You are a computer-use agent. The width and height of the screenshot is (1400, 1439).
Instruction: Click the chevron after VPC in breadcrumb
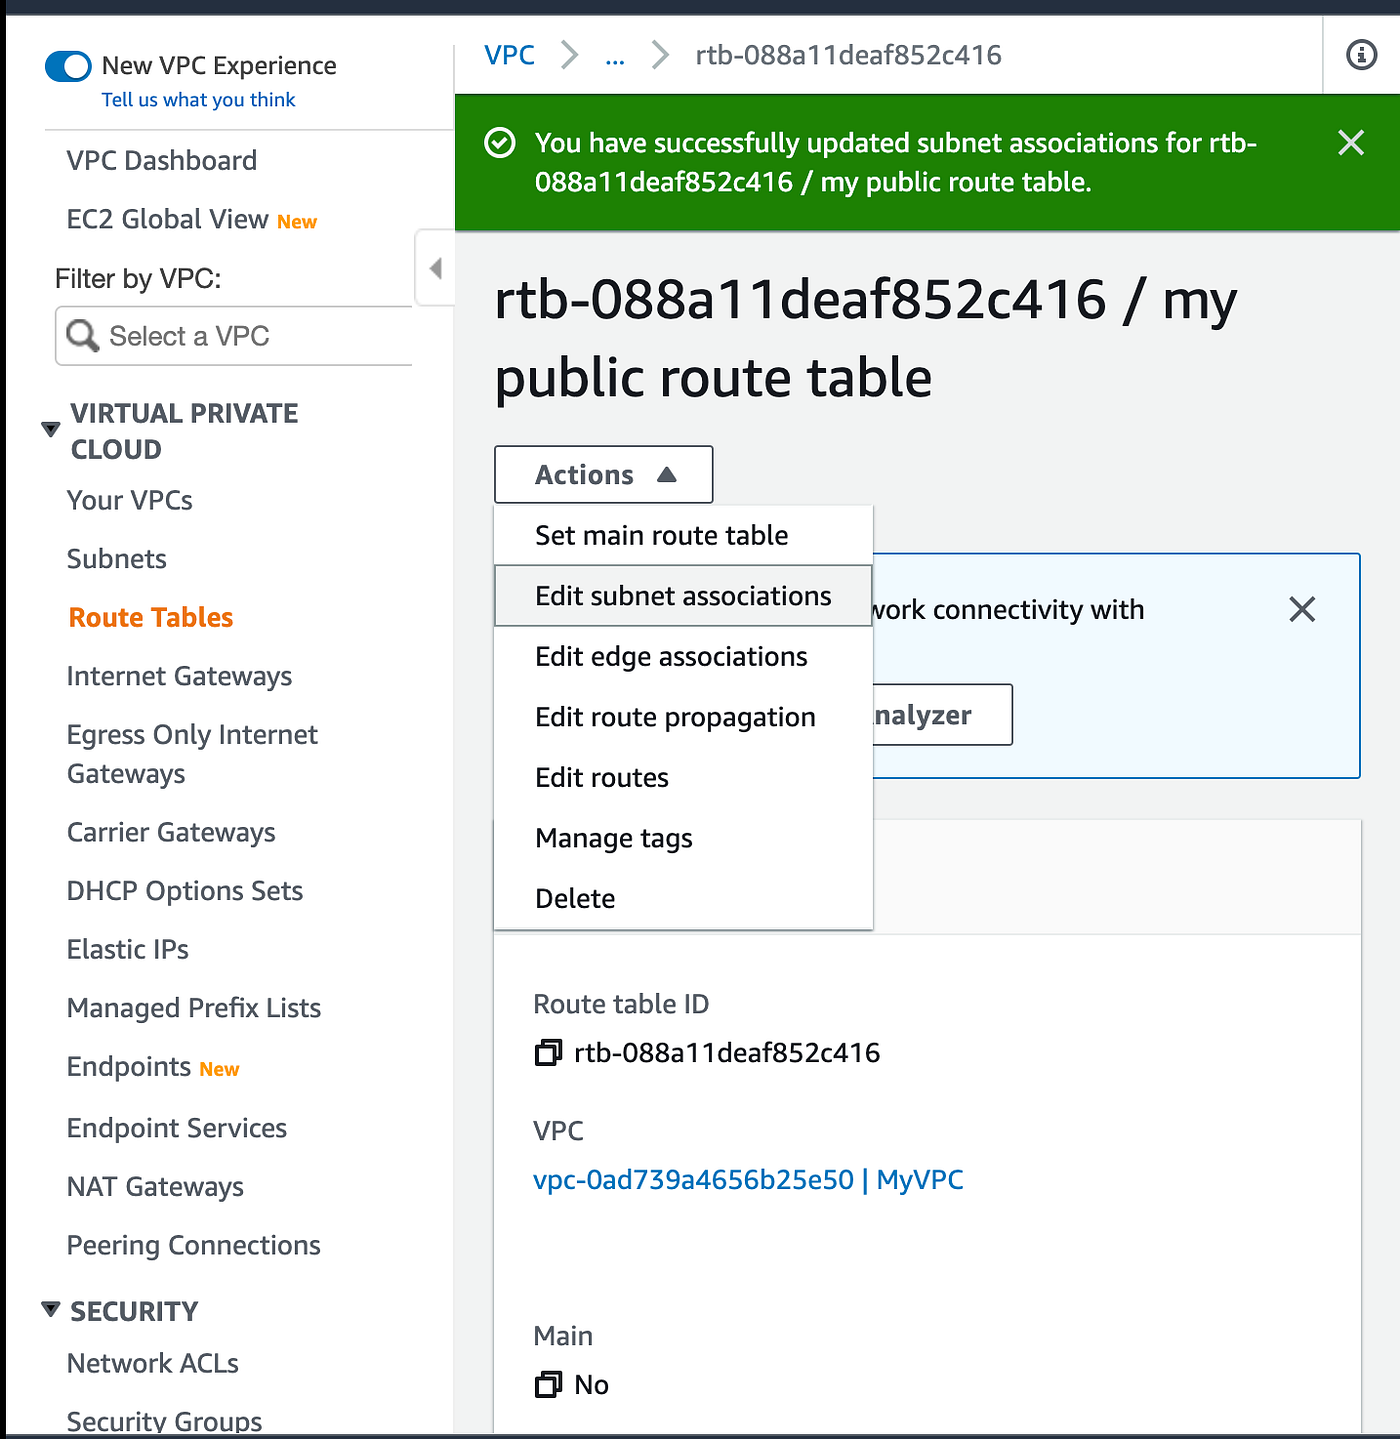point(569,55)
